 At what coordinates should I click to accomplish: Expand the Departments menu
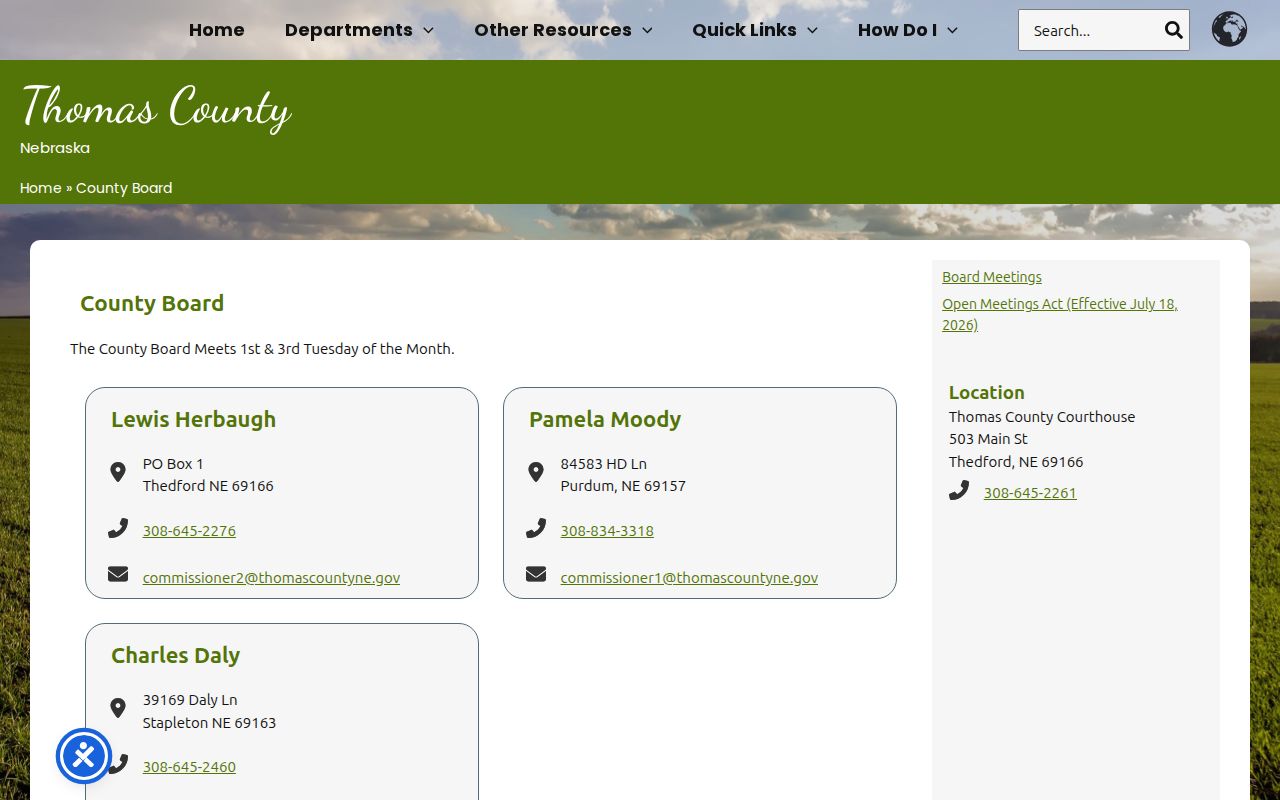click(x=359, y=30)
